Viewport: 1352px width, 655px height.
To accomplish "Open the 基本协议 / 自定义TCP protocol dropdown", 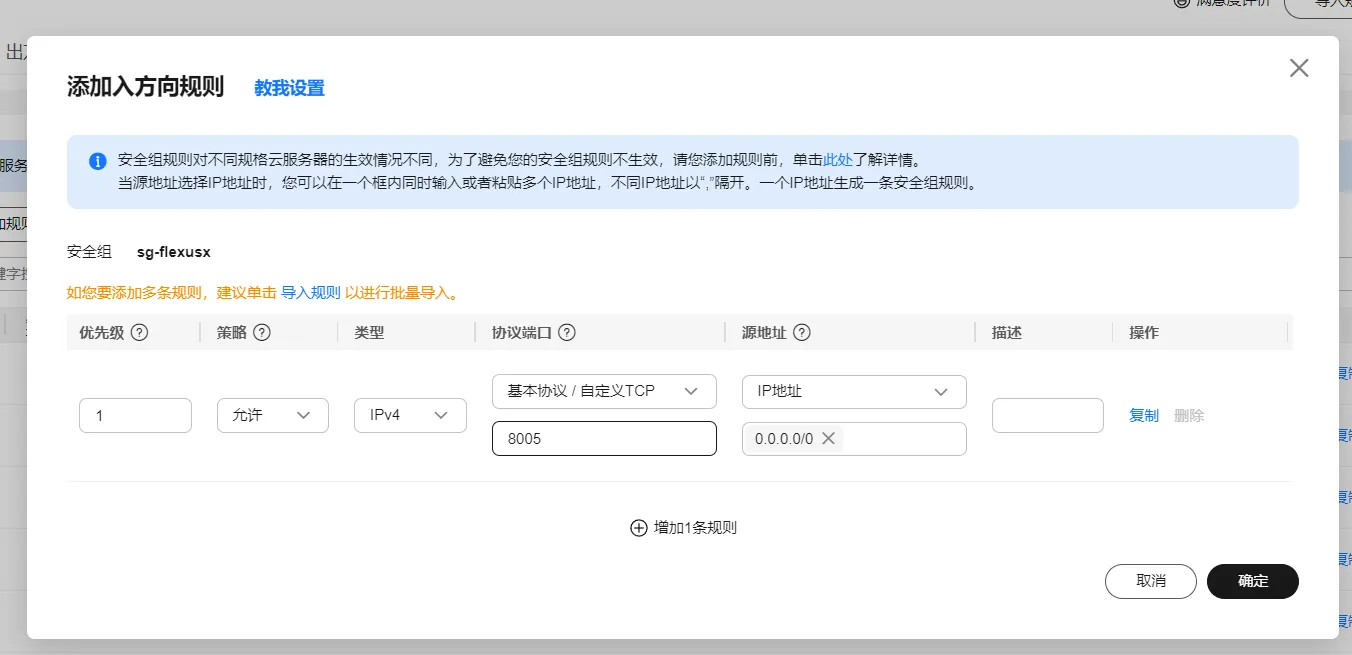I will click(x=604, y=391).
